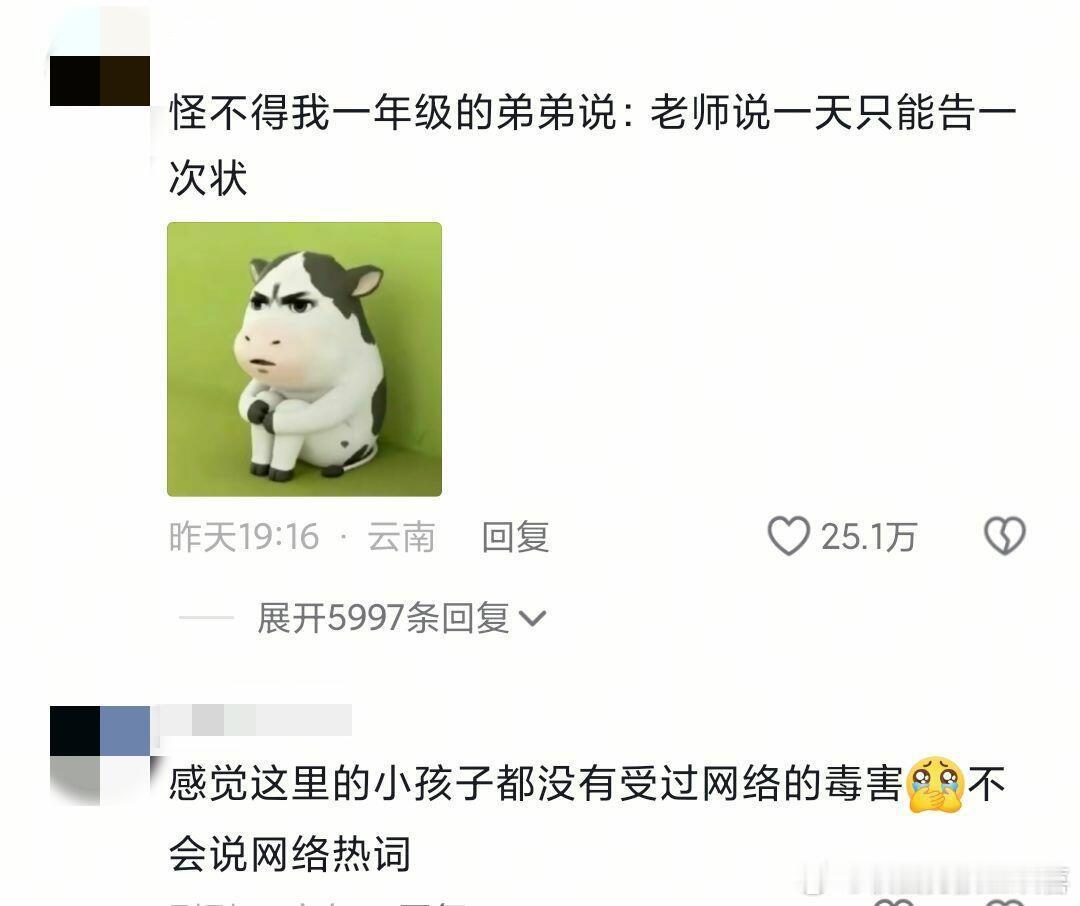Select the second comment about 网络热词
1080x906 pixels.
pos(588,818)
